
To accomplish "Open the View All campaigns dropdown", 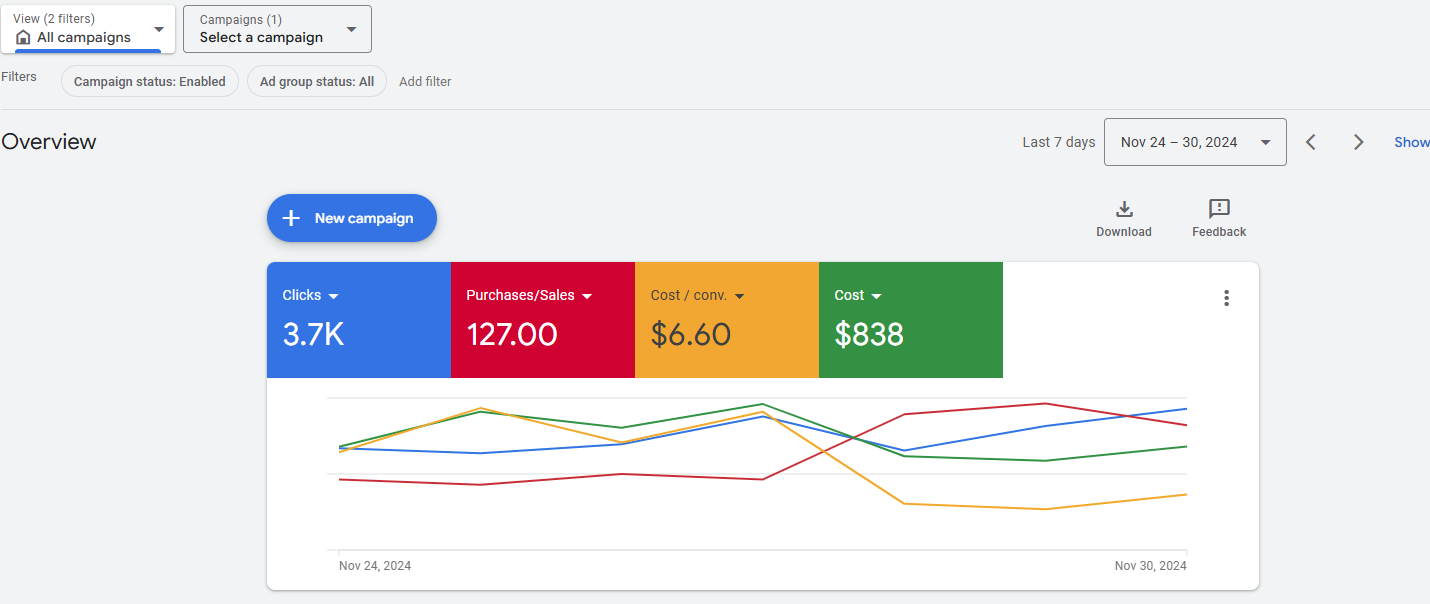I will pyautogui.click(x=88, y=29).
